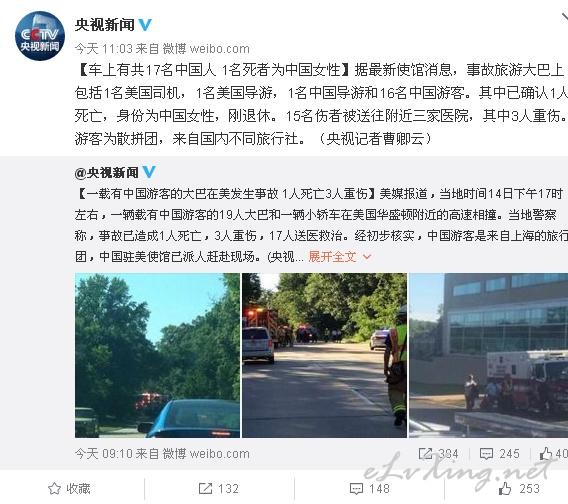Image resolution: width=568 pixels, height=504 pixels.
Task: Favorite this post using the 收藏 star
Action: tap(69, 489)
